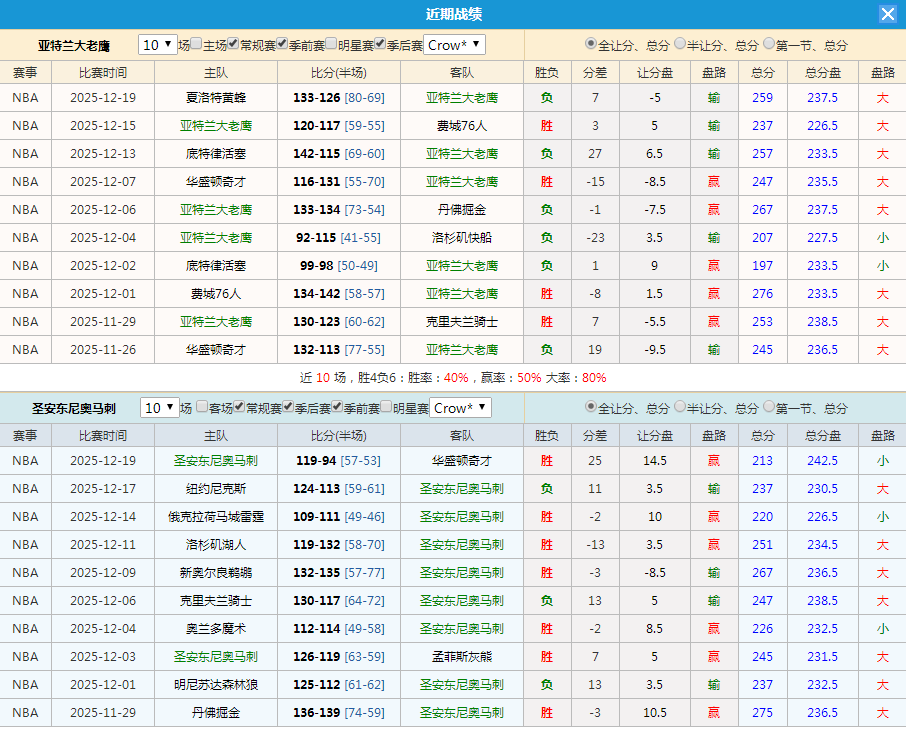The image size is (906, 729).
Task: Disable 季后赛 in the Hawks filter bar
Action: tap(378, 44)
